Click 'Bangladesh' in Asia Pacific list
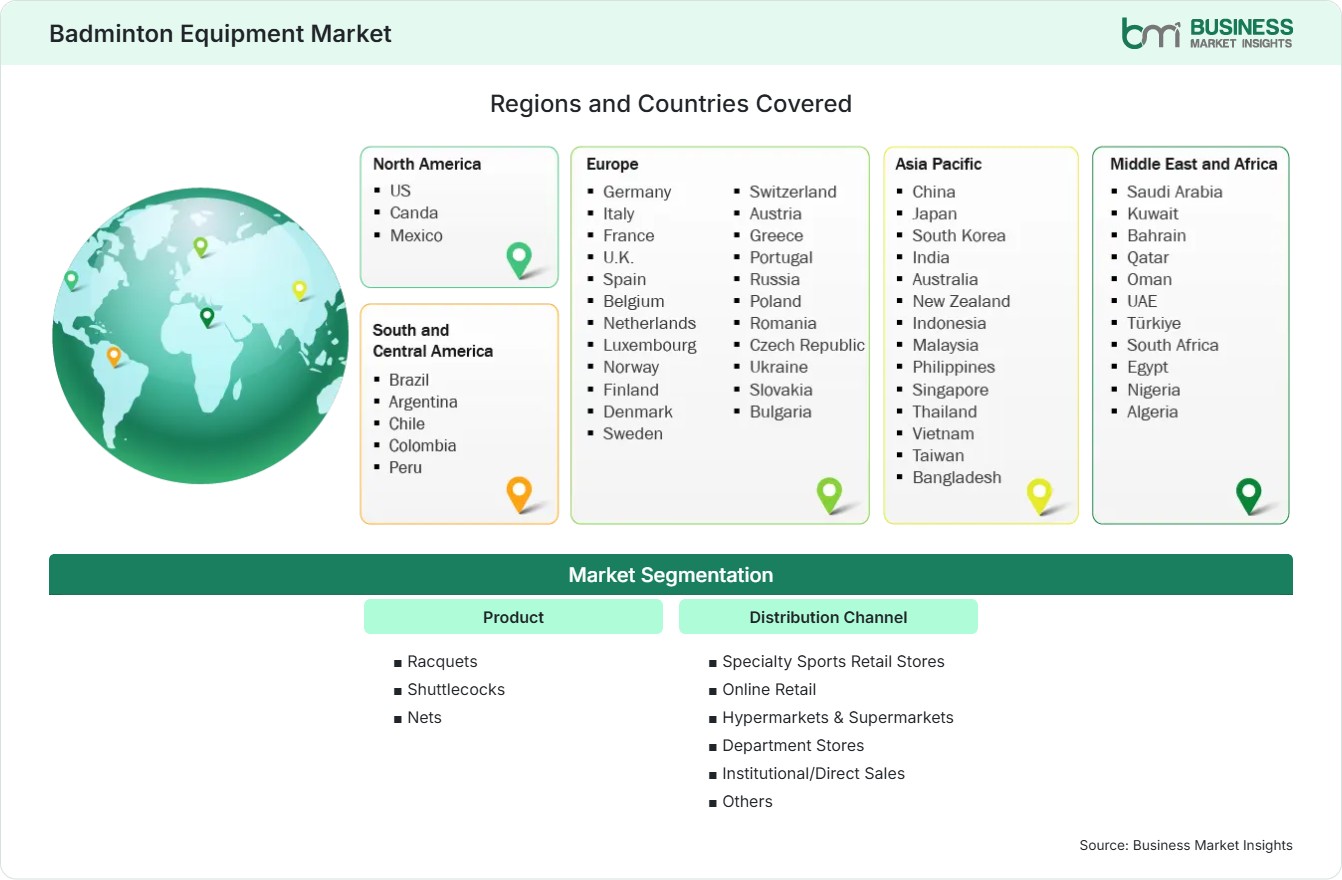 [x=957, y=478]
